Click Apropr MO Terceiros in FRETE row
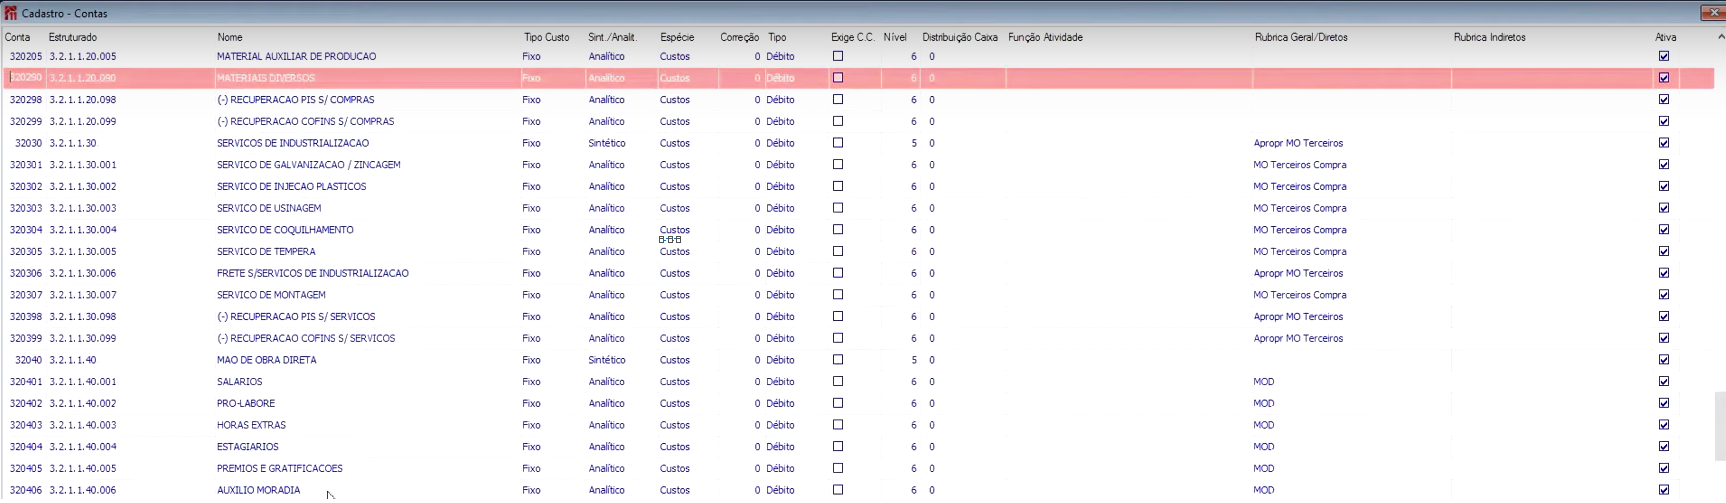 point(1298,273)
